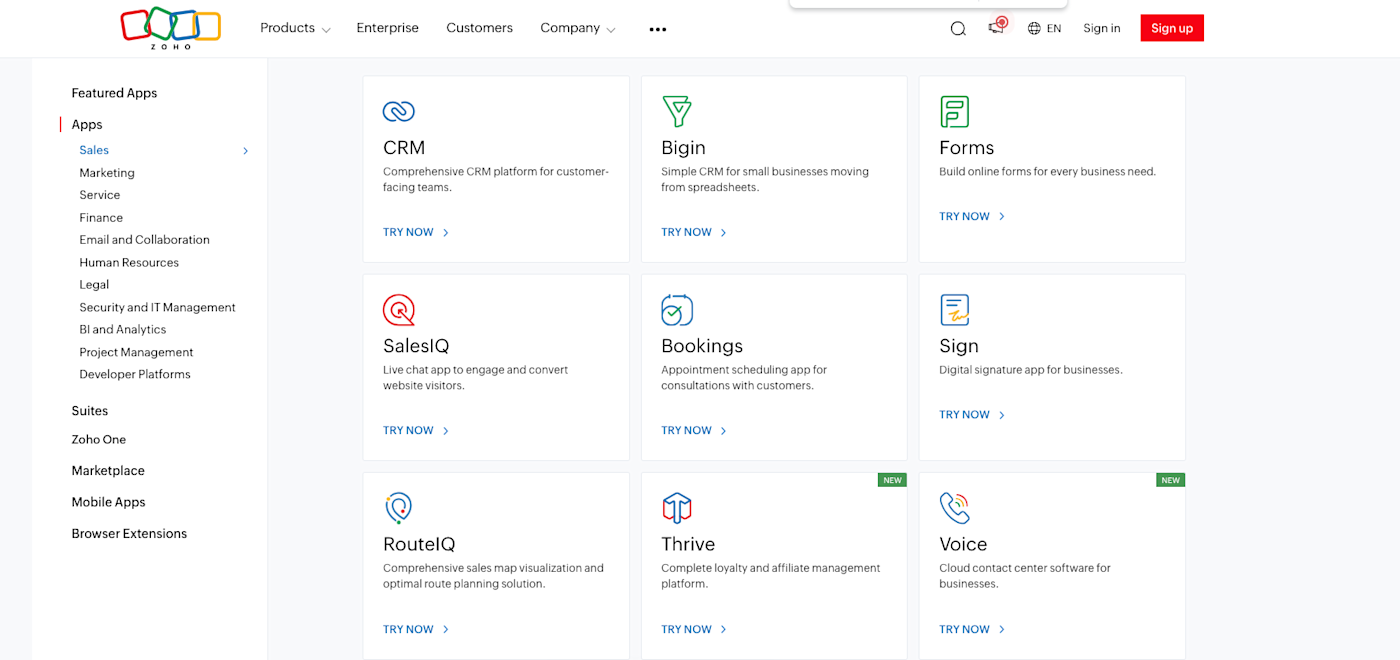
Task: Click Try Now for CRM
Action: click(408, 232)
